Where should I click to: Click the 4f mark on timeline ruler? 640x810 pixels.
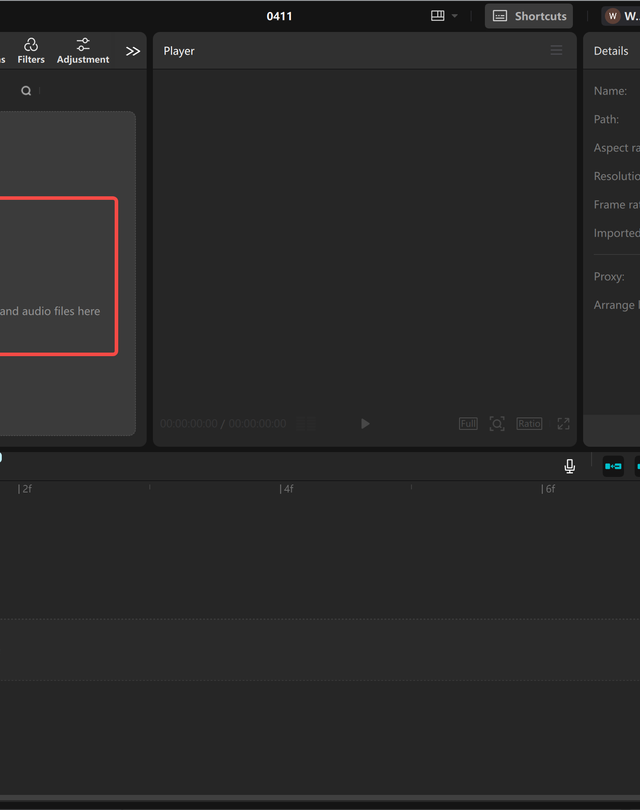pos(287,489)
